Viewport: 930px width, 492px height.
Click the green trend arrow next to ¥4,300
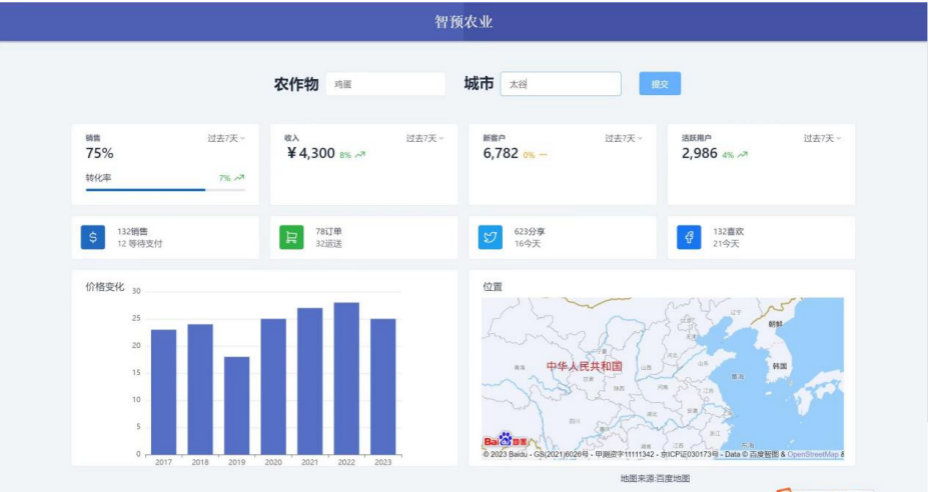(x=360, y=154)
